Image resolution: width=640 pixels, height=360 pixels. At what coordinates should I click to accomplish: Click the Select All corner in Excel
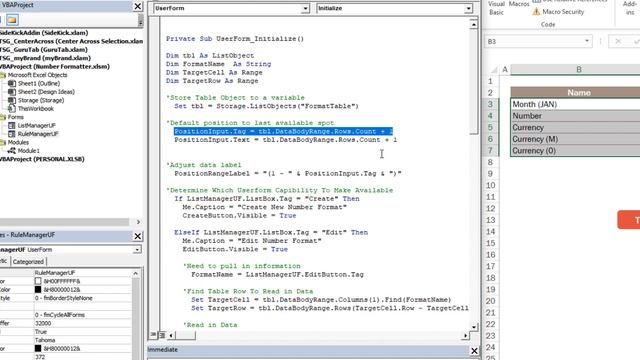(x=493, y=69)
